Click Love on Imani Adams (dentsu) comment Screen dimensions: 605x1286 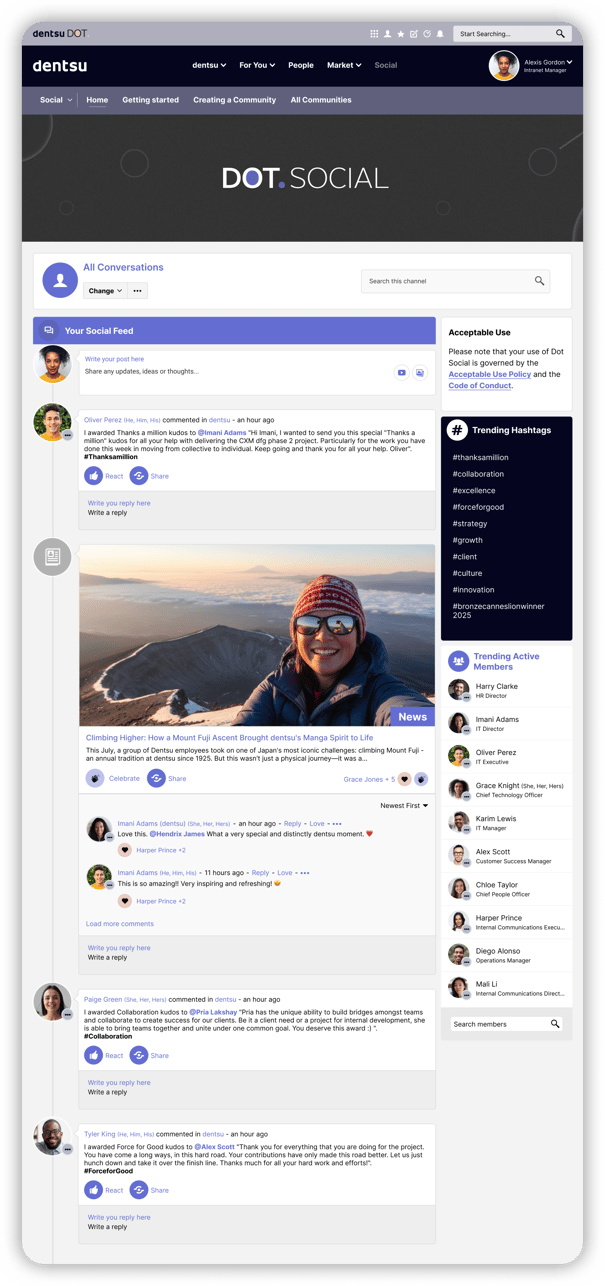317,824
